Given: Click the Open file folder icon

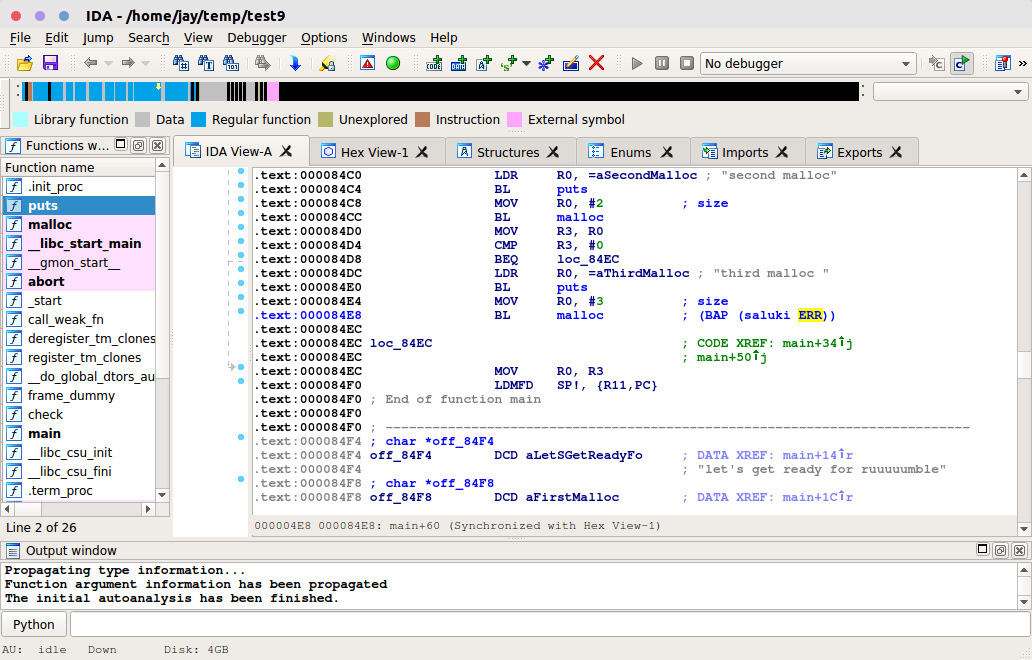Looking at the screenshot, I should point(25,63).
